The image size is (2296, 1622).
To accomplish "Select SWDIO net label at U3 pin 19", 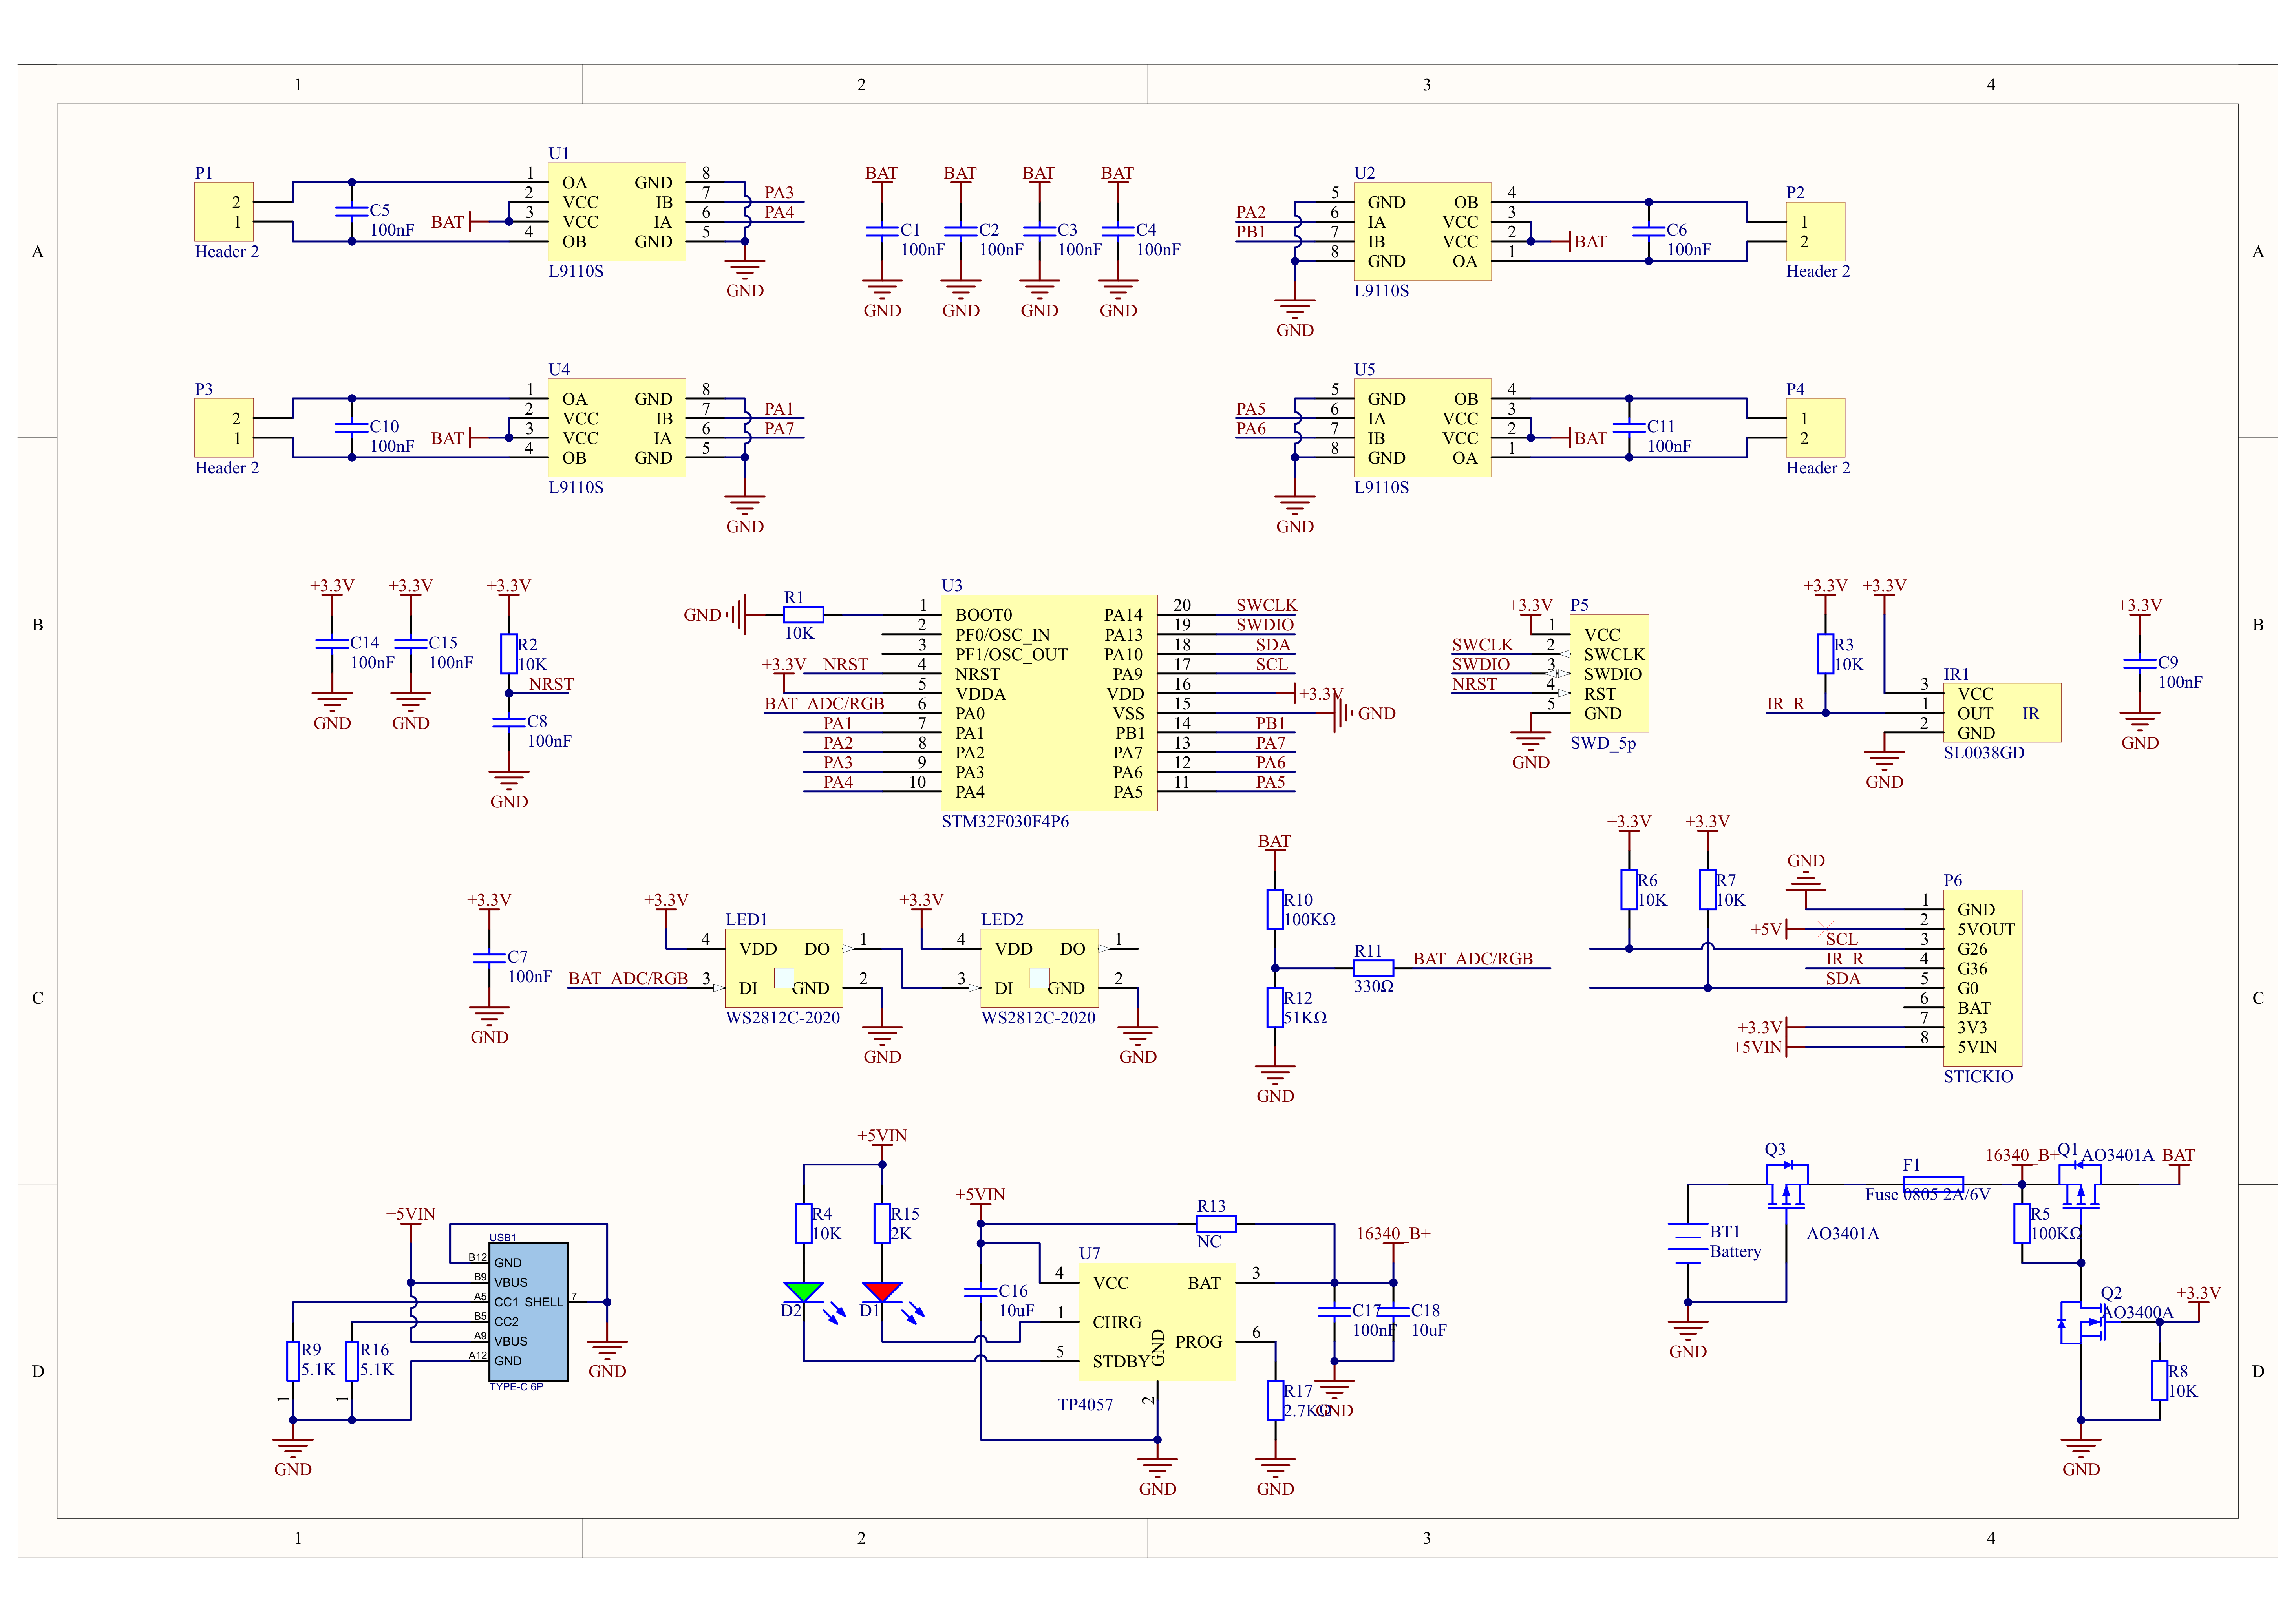I will coord(1265,625).
